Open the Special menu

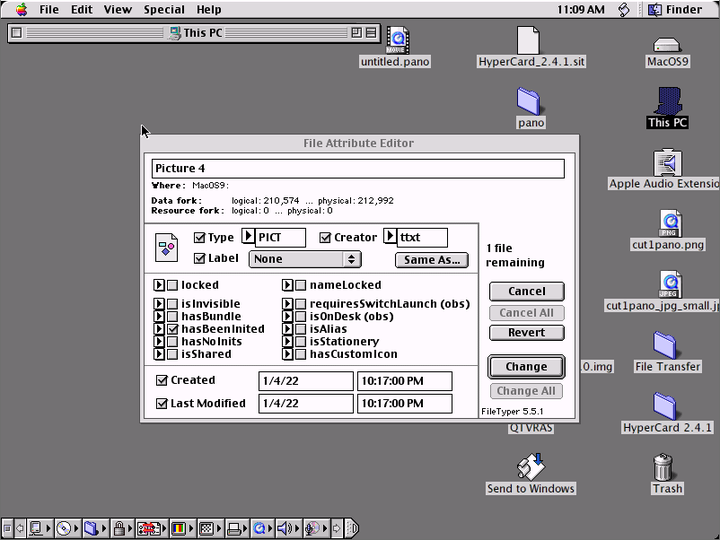[x=163, y=9]
